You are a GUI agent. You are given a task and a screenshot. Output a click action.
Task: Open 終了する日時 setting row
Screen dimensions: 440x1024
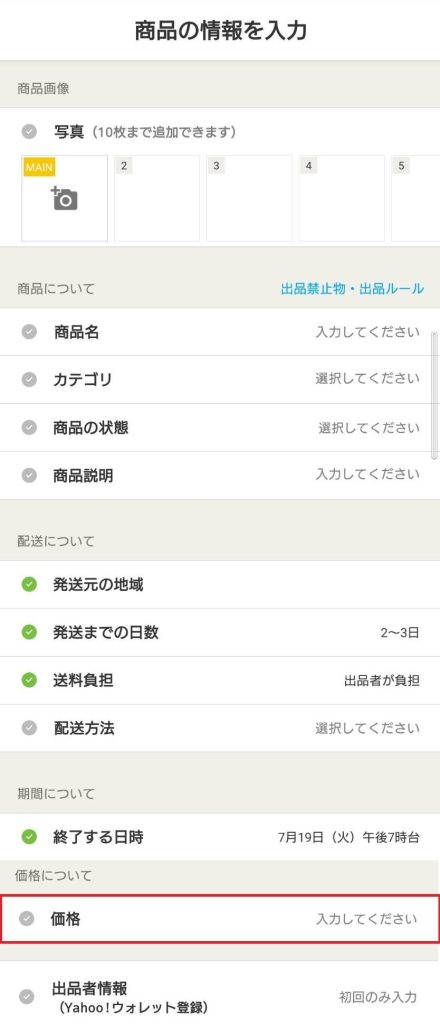(220, 836)
